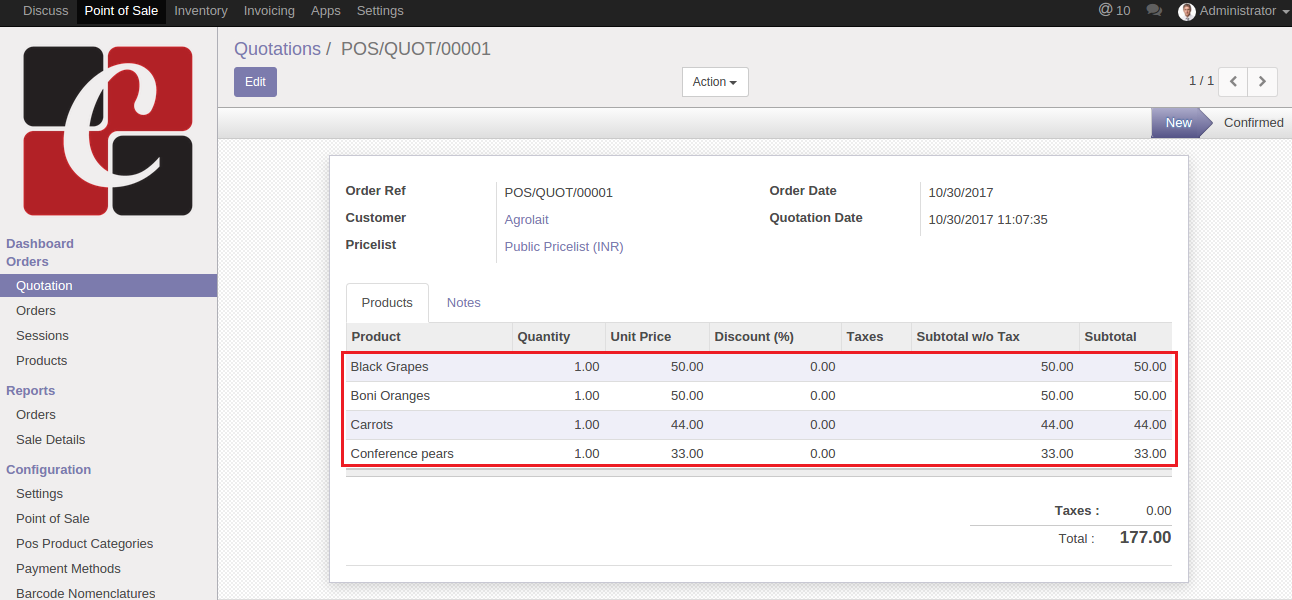Switch to the Notes tab
This screenshot has height=600, width=1292.
tap(463, 303)
